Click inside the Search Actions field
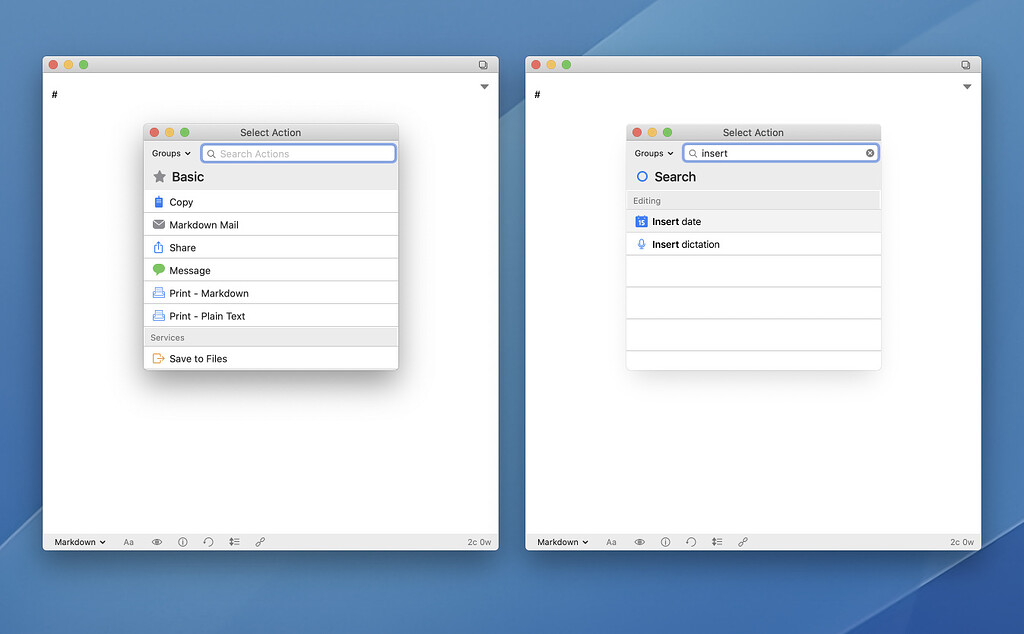1024x634 pixels. [x=298, y=152]
